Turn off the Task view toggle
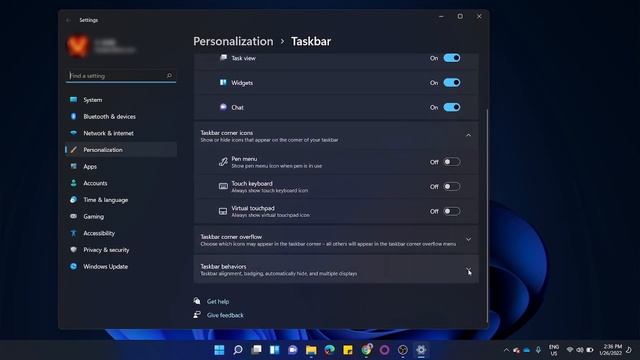 [x=451, y=58]
